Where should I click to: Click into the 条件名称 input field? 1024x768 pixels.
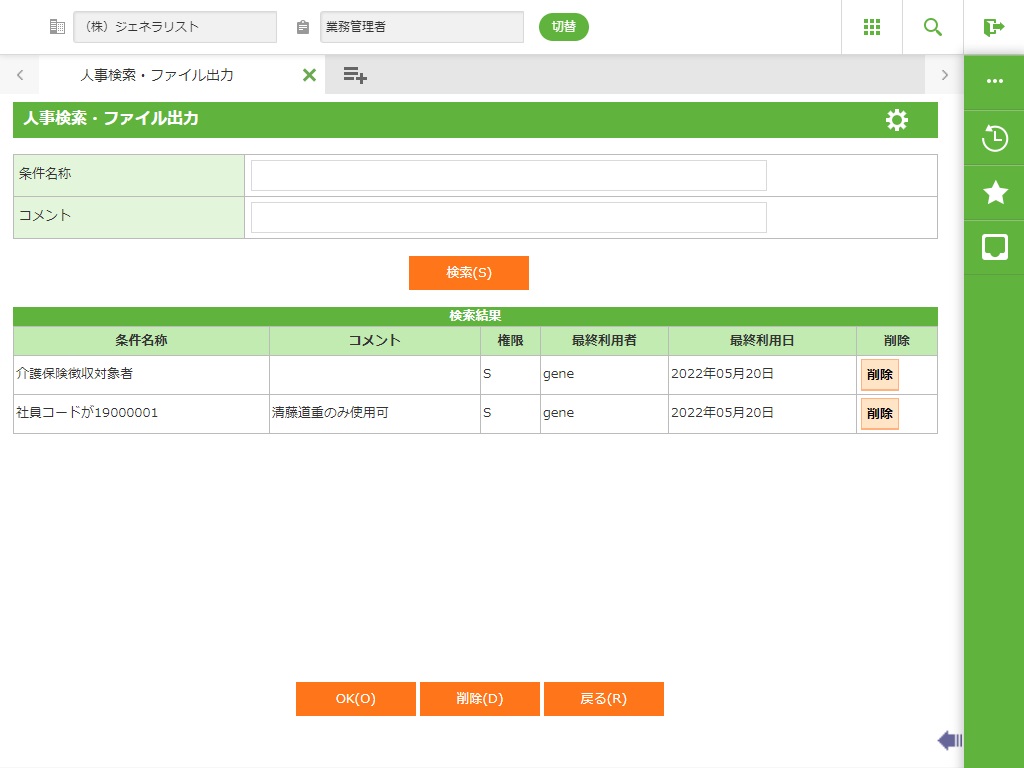click(508, 175)
